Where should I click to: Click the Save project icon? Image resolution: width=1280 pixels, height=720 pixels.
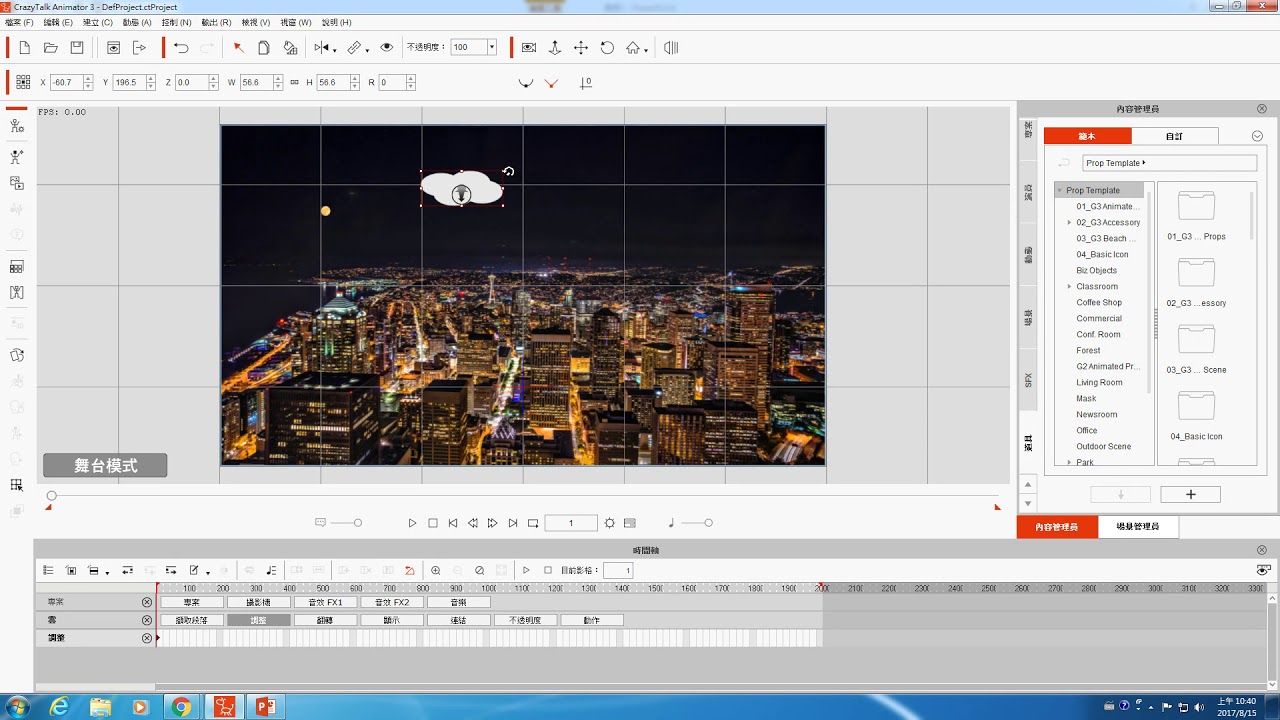pos(77,48)
